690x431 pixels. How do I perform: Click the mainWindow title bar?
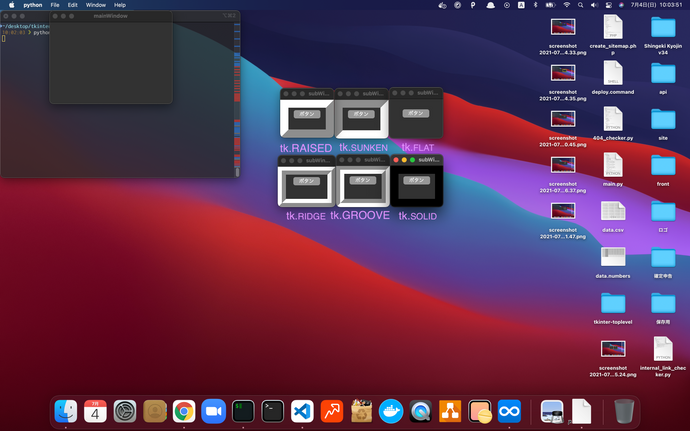coord(110,16)
